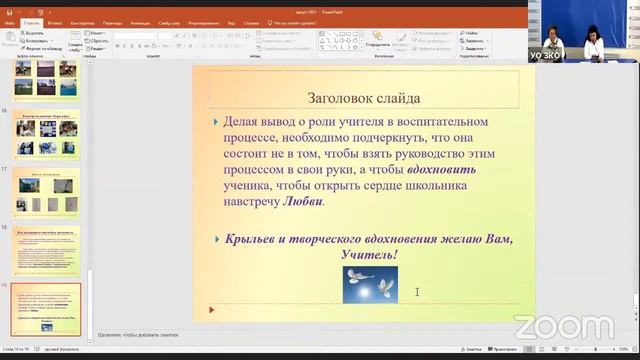The width and height of the screenshot is (640, 360).
Task: Toggle Bold formatting
Action: (117, 46)
